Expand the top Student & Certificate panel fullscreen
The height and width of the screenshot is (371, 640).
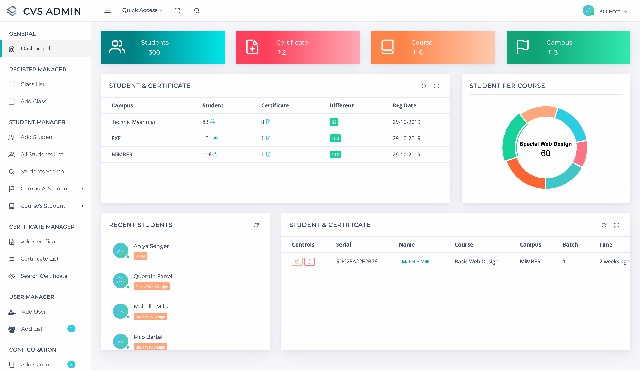436,86
